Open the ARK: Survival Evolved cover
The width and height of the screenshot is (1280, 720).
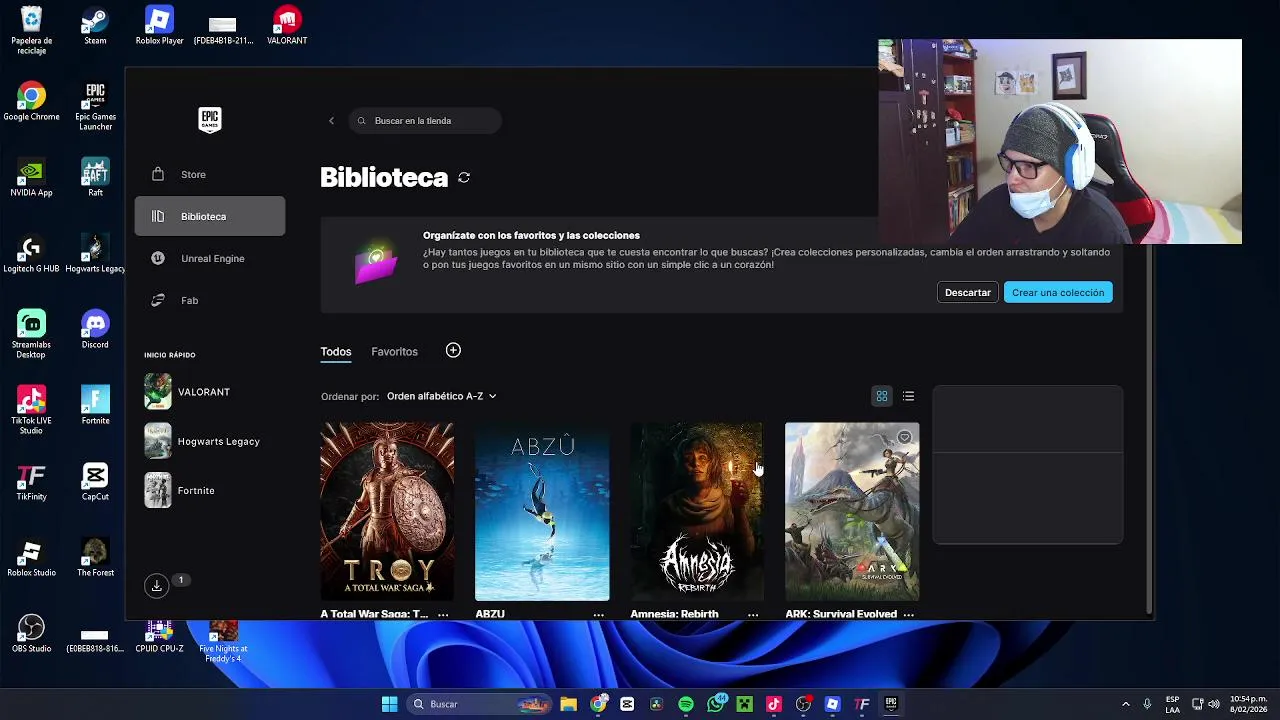pos(852,511)
